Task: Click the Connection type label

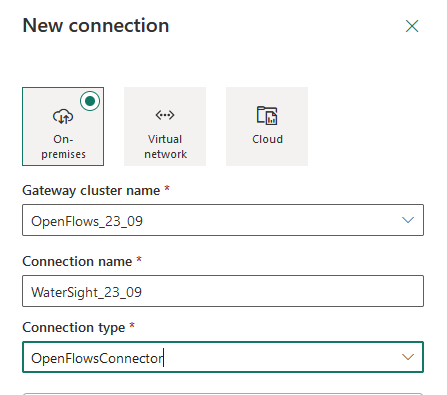Action: 74,328
